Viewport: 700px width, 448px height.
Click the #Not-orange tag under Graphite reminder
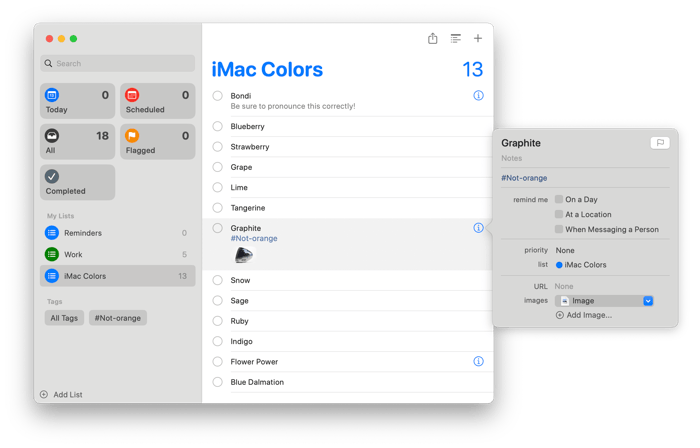(x=254, y=238)
